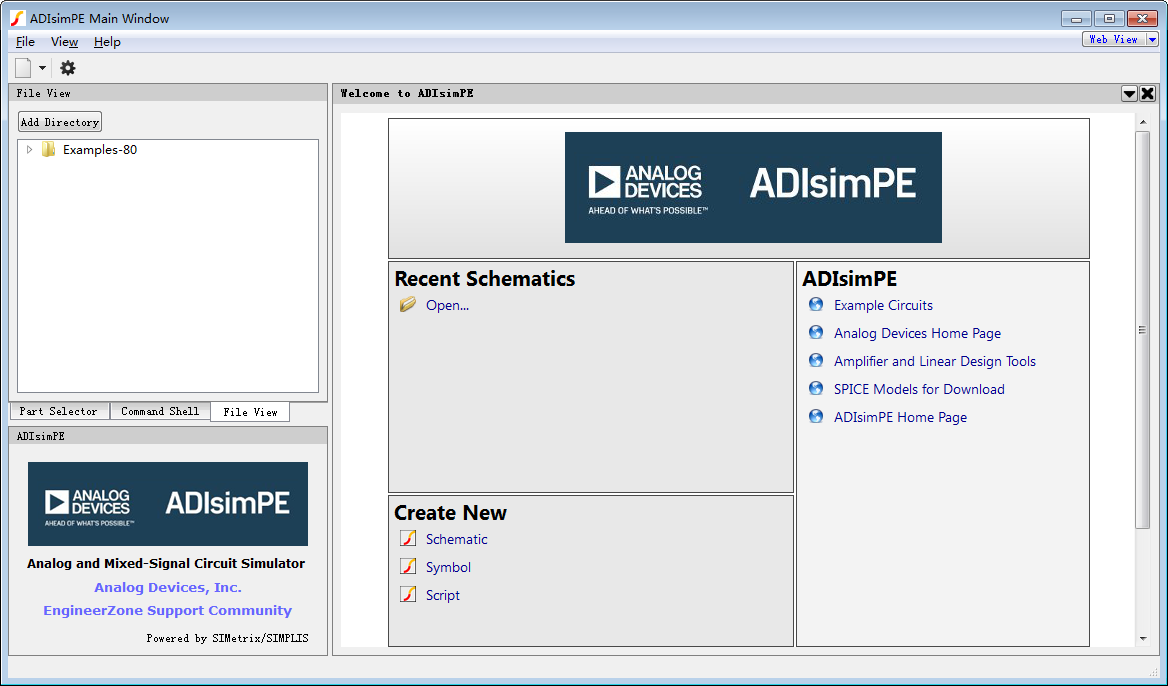The image size is (1168, 686).
Task: Click the globe icon beside Example Circuits
Action: [816, 305]
